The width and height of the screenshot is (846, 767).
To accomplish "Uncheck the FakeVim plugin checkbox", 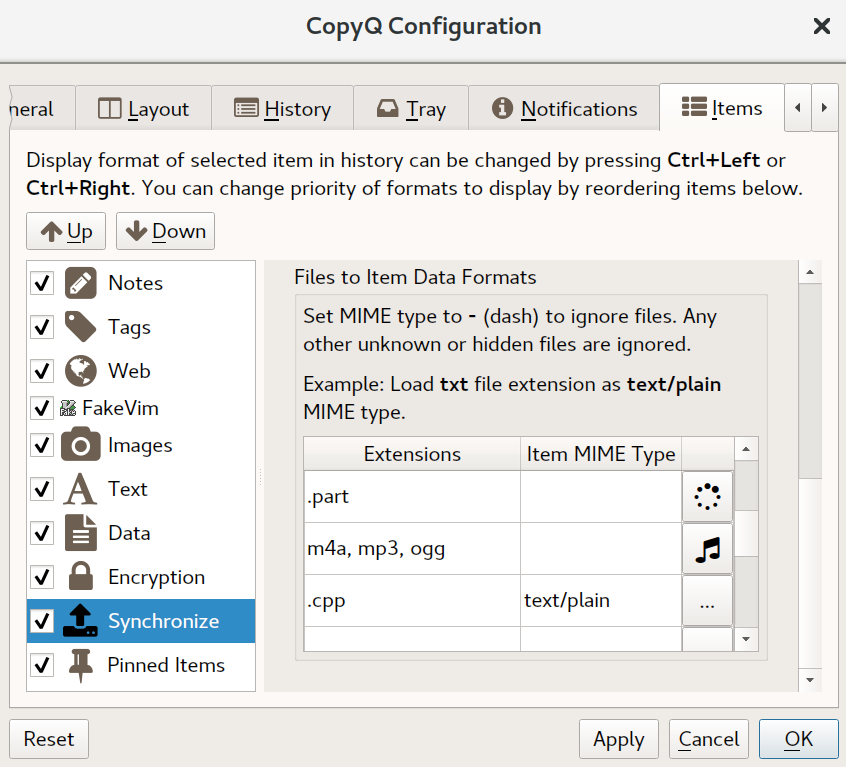I will tap(42, 408).
